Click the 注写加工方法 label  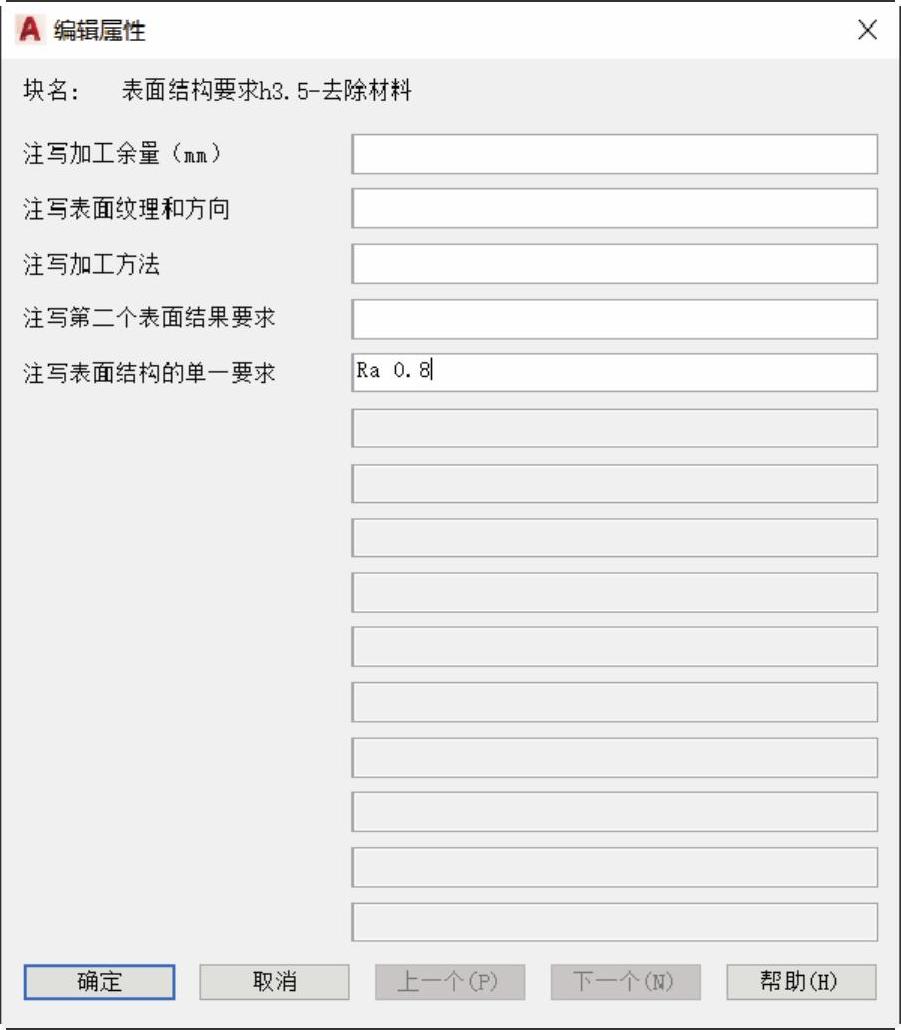click(92, 264)
